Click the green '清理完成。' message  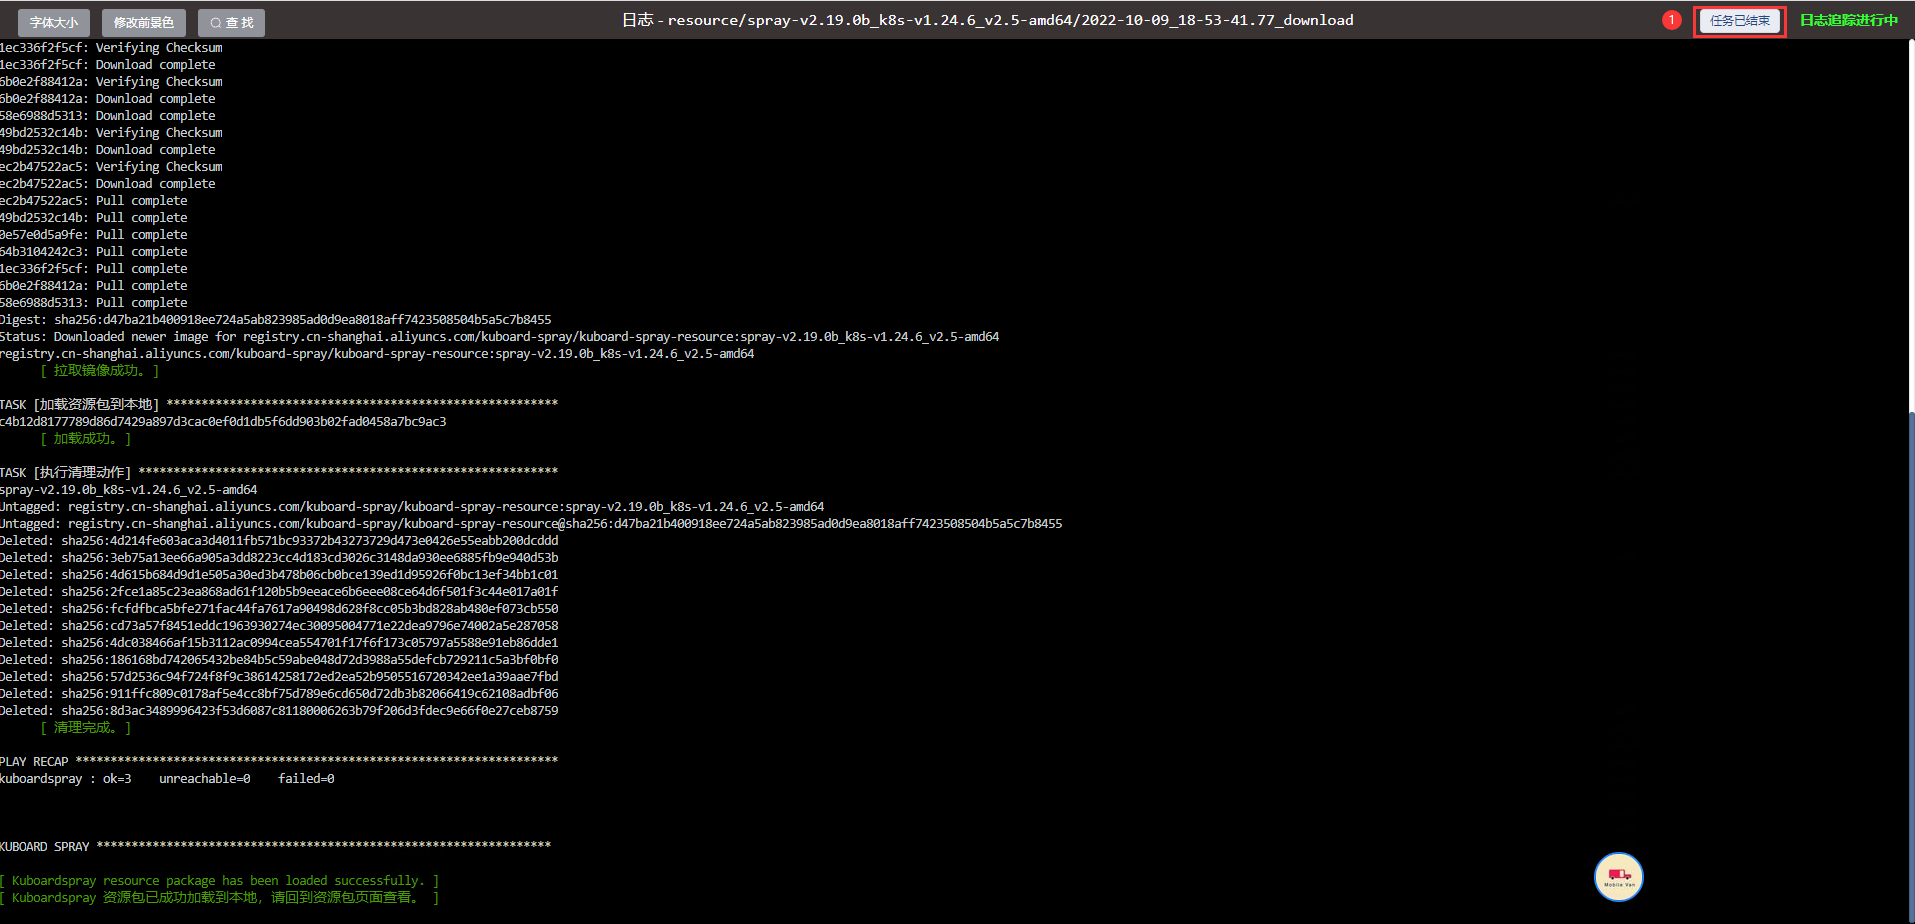85,728
